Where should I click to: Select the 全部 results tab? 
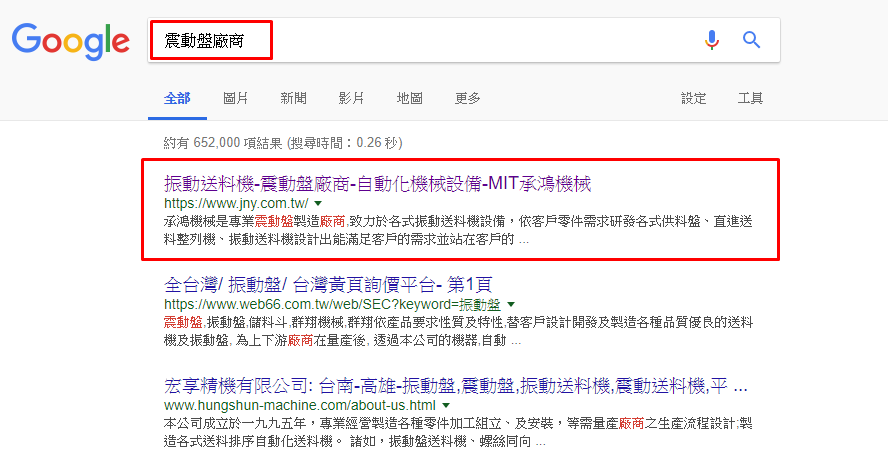(x=177, y=99)
